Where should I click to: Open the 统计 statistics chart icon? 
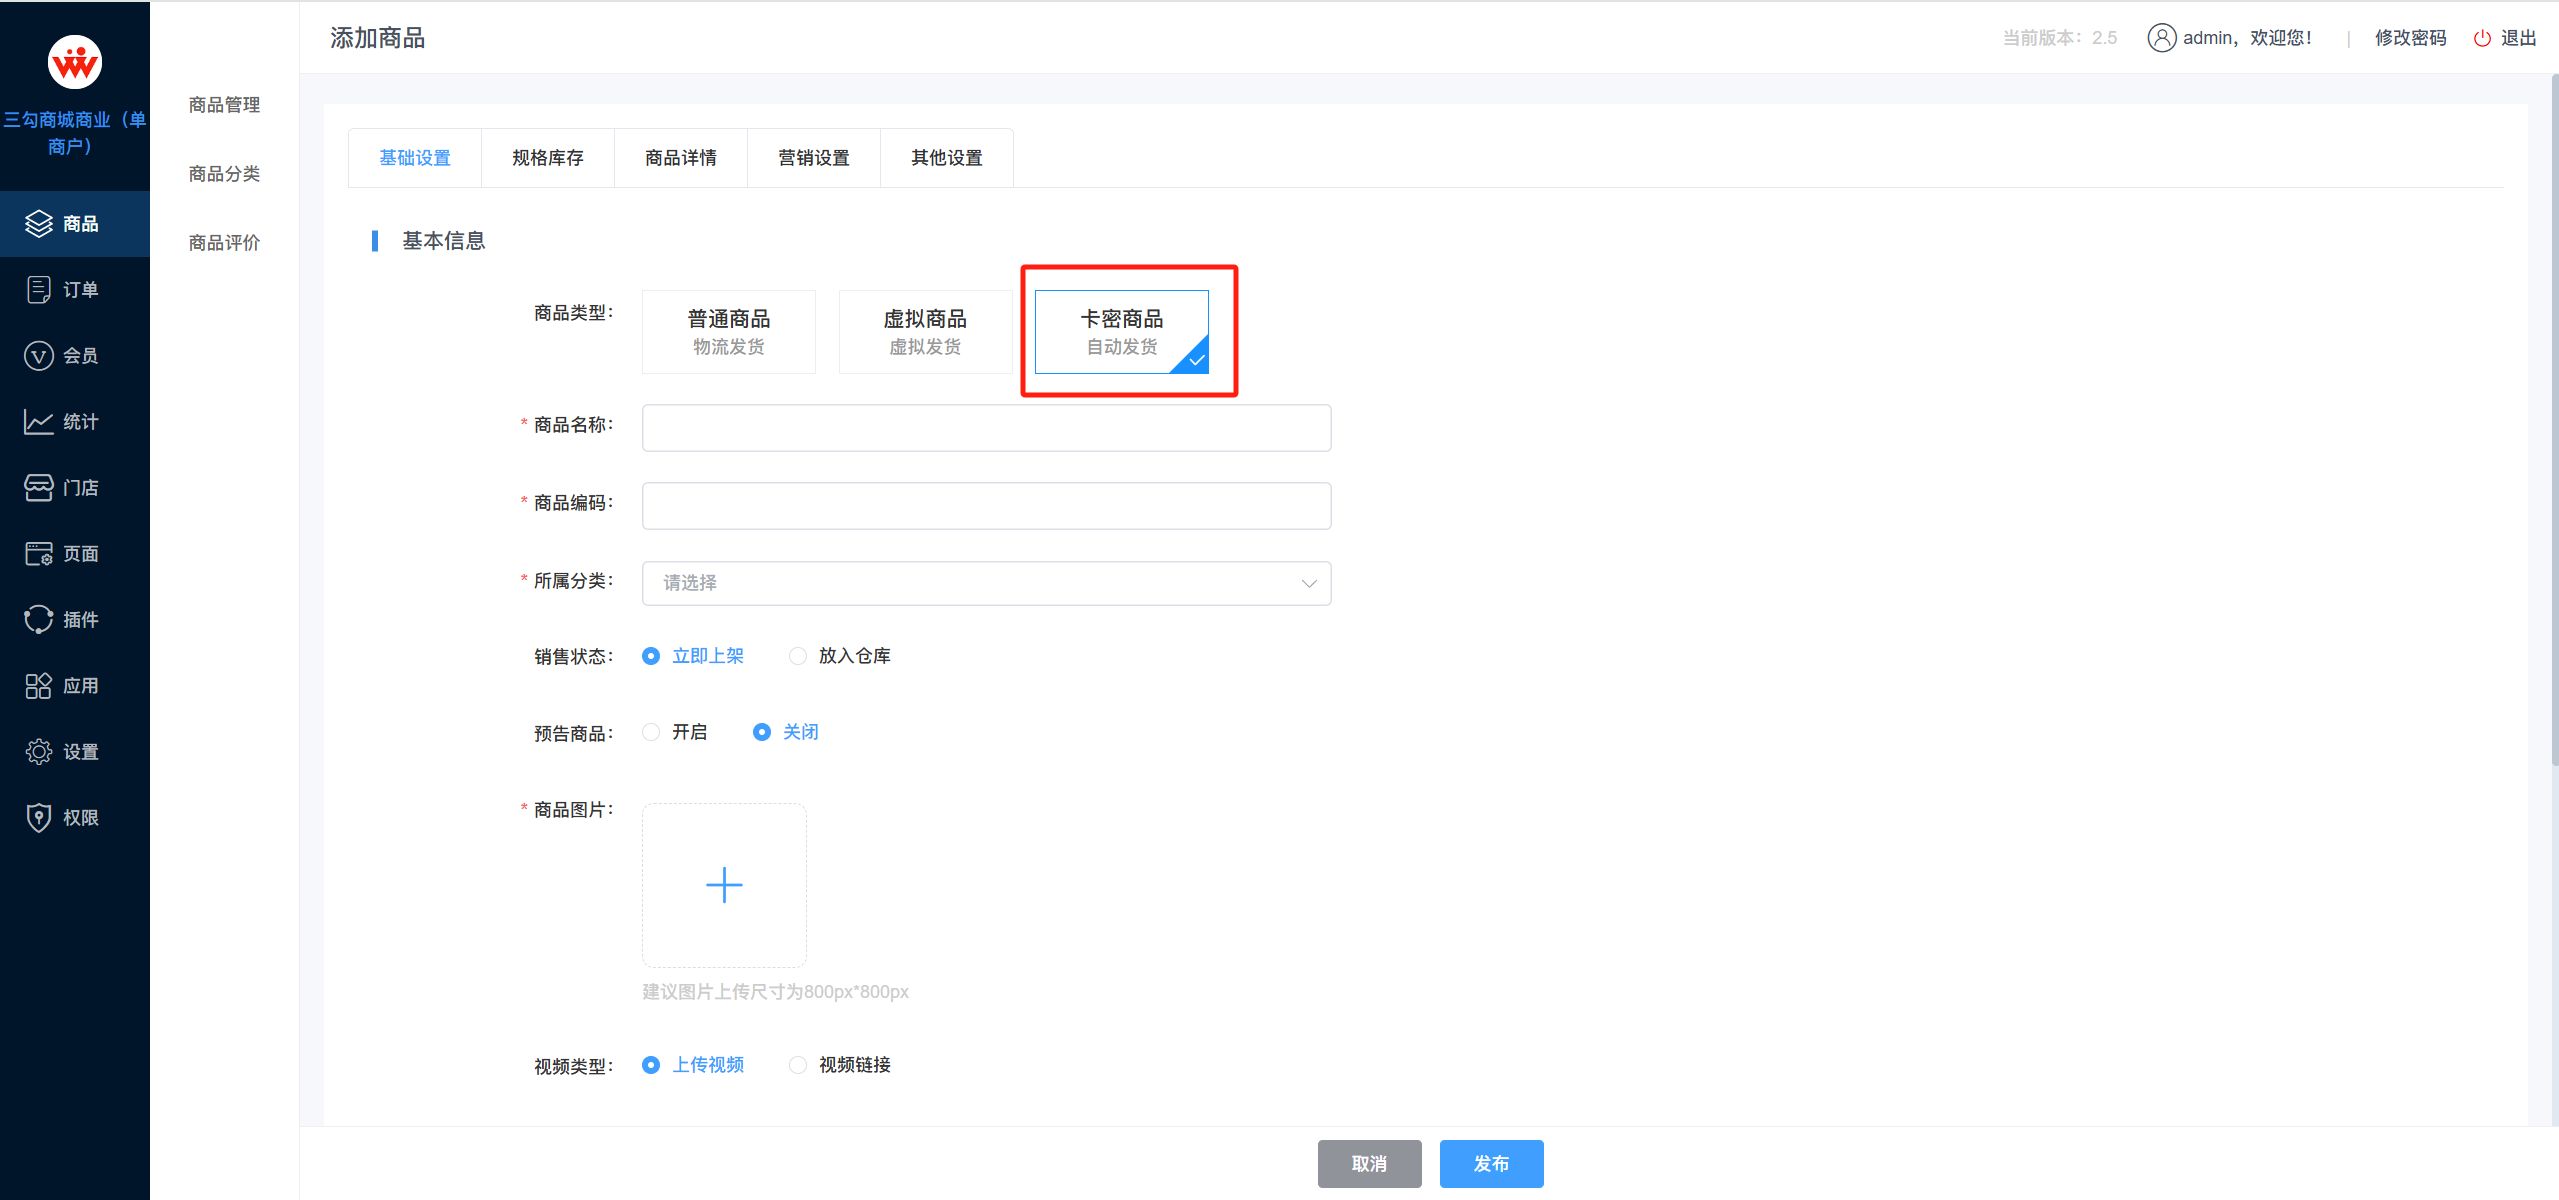(x=38, y=422)
